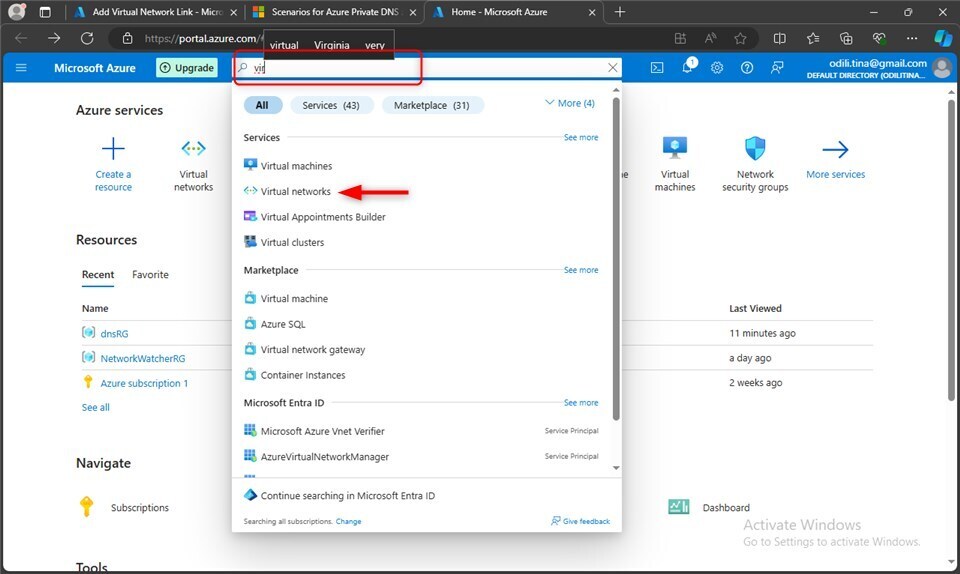Click See more next to Microsoft Entra ID
This screenshot has width=960, height=574.
tap(581, 403)
